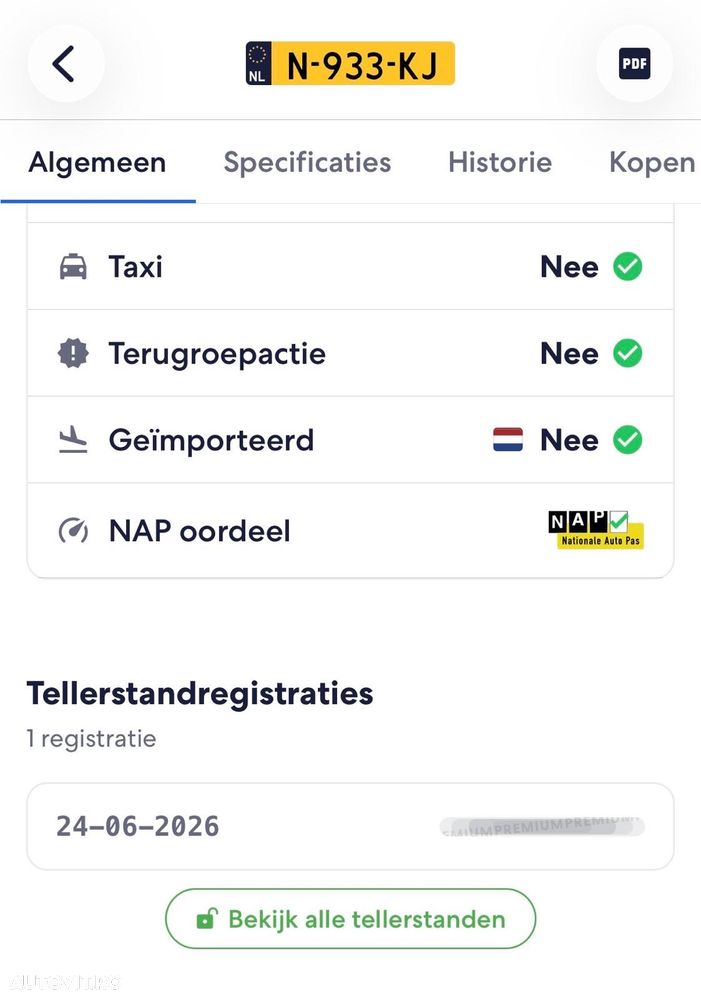Select the Algemeen tab

tap(98, 162)
